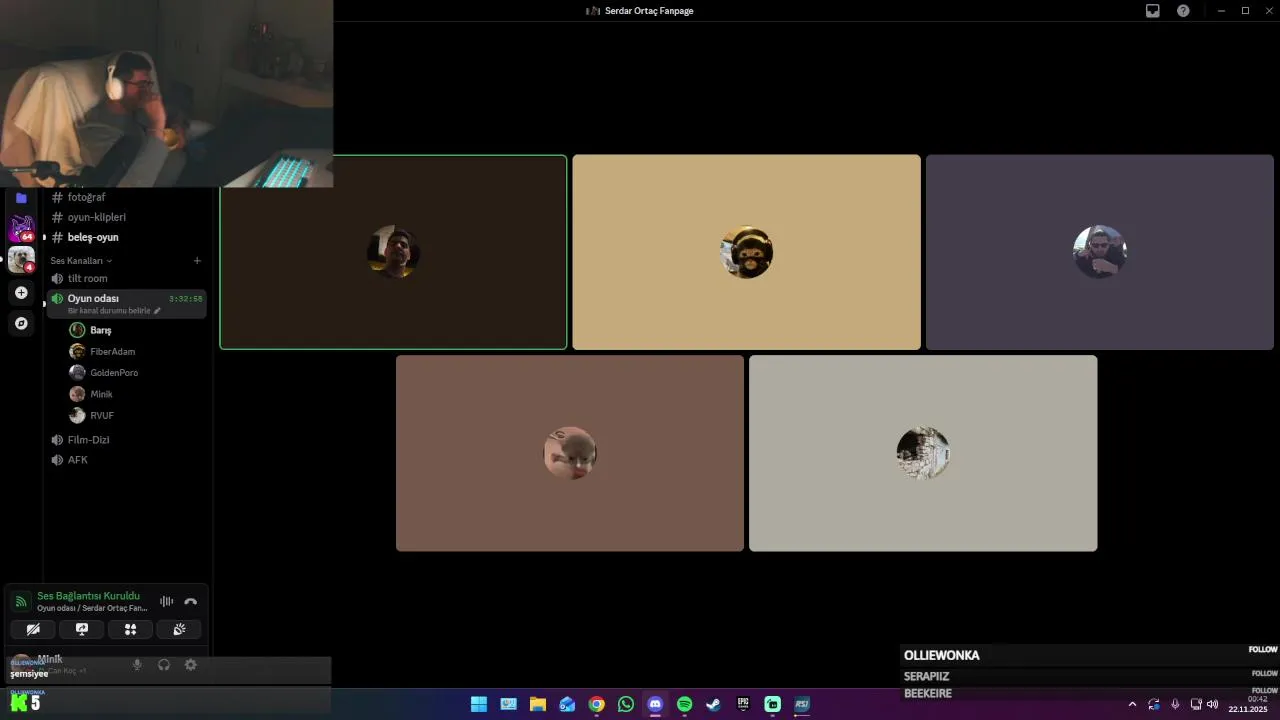Toggle microphone mute in user panel
Screen dimensions: 1280x720
[x=137, y=665]
